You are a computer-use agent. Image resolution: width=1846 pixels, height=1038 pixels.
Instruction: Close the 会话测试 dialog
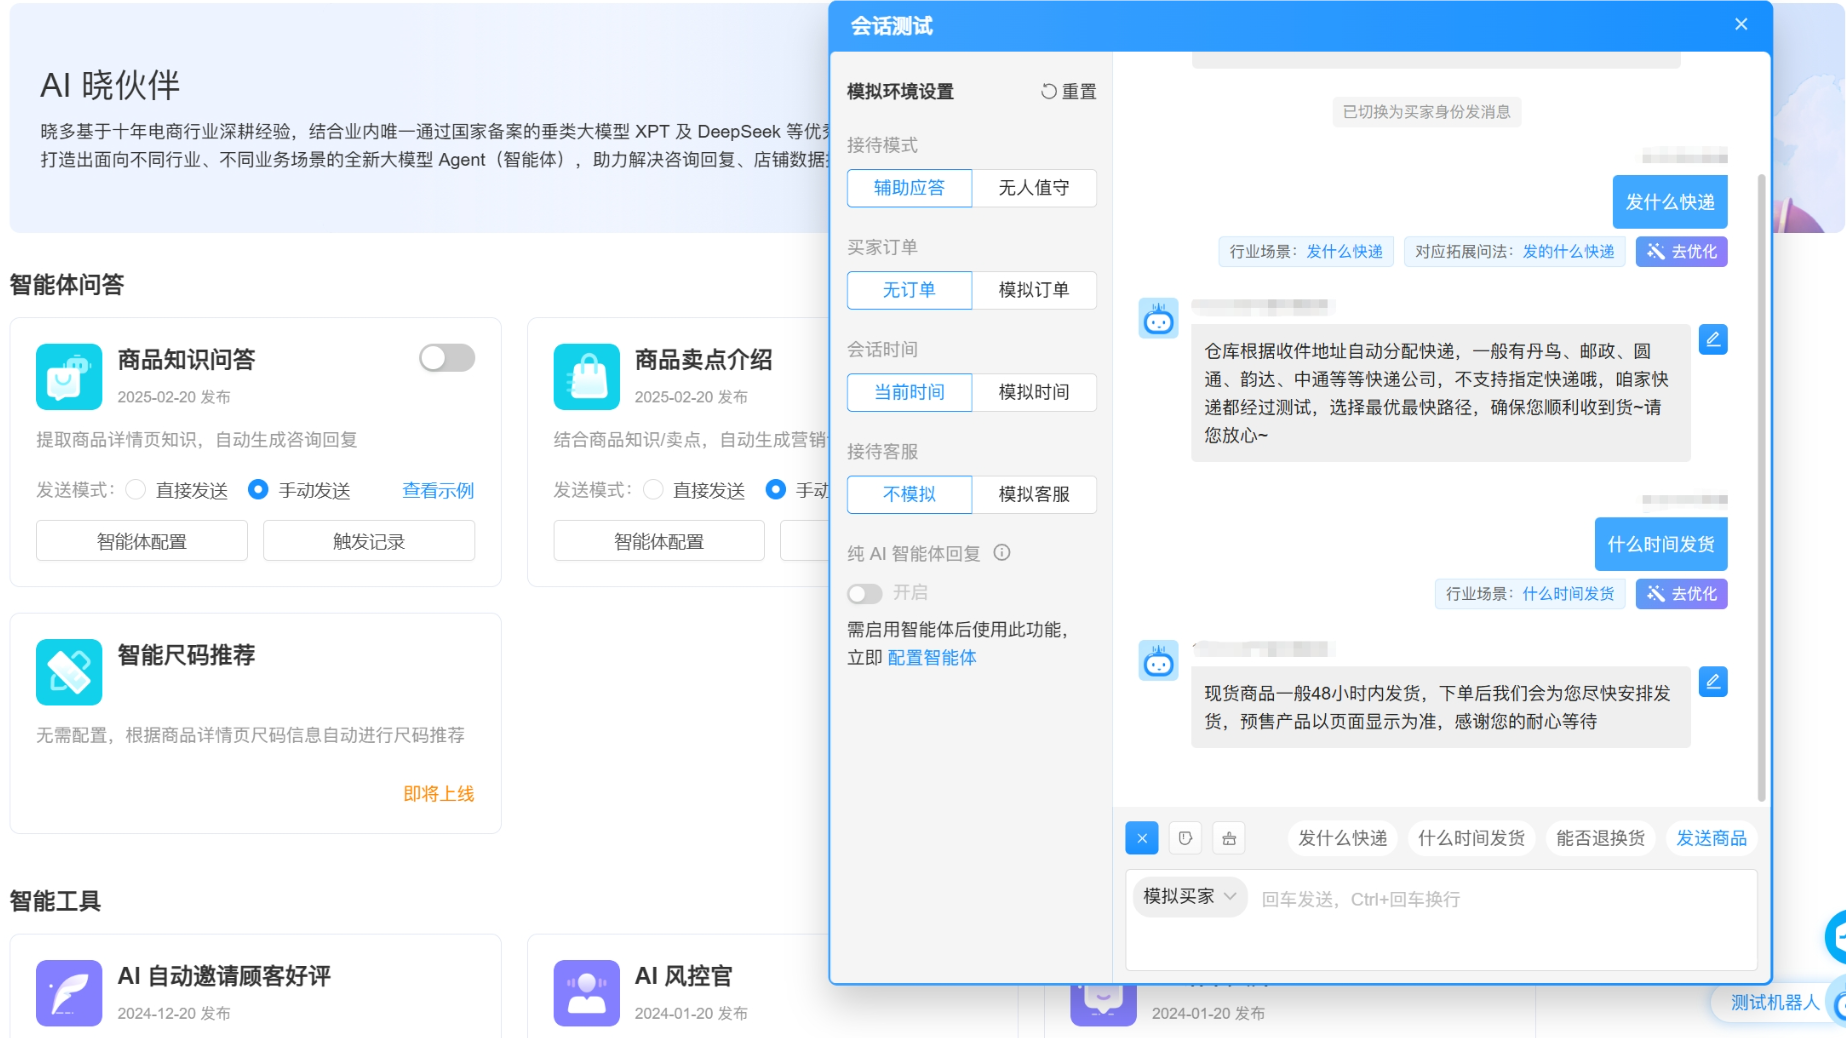click(x=1741, y=24)
